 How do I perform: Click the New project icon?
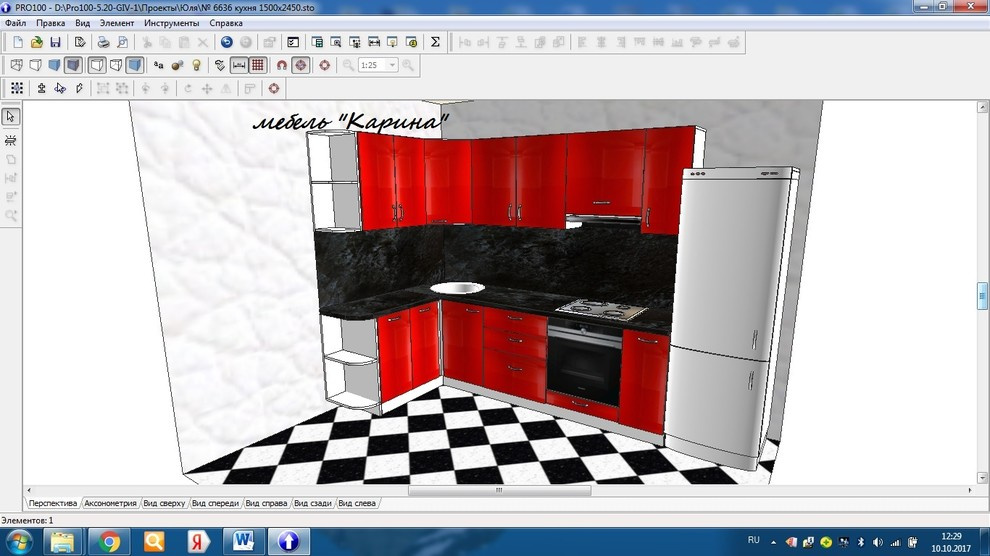(x=18, y=42)
